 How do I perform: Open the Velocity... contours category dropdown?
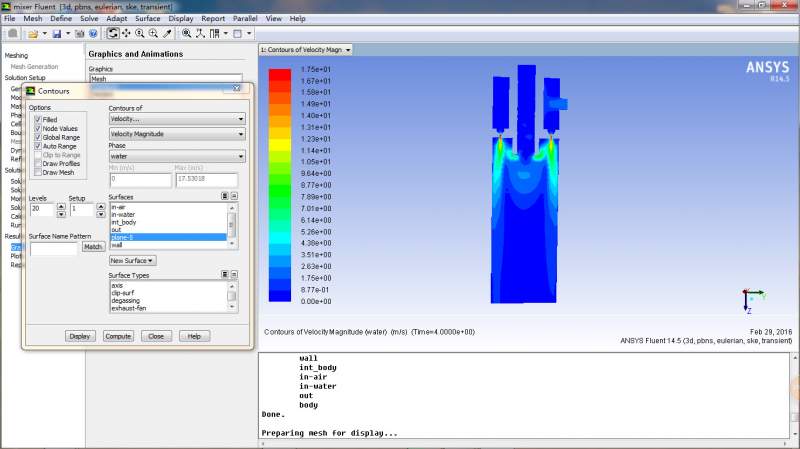177,119
